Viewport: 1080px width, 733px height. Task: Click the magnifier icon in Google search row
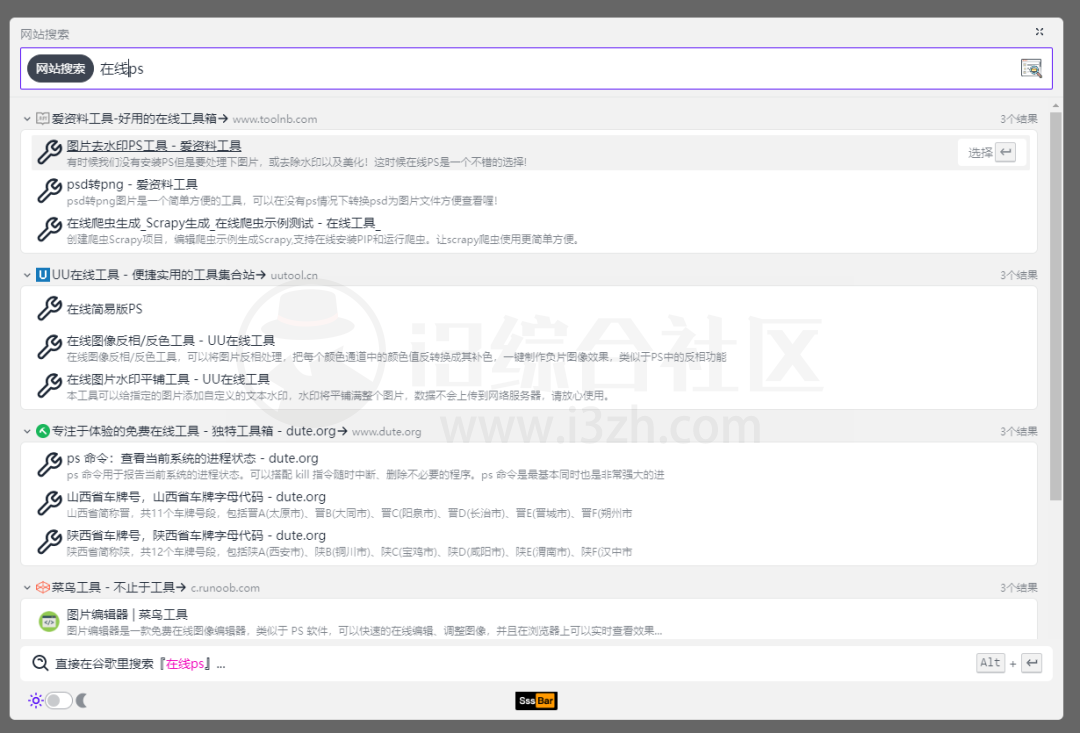coord(41,663)
